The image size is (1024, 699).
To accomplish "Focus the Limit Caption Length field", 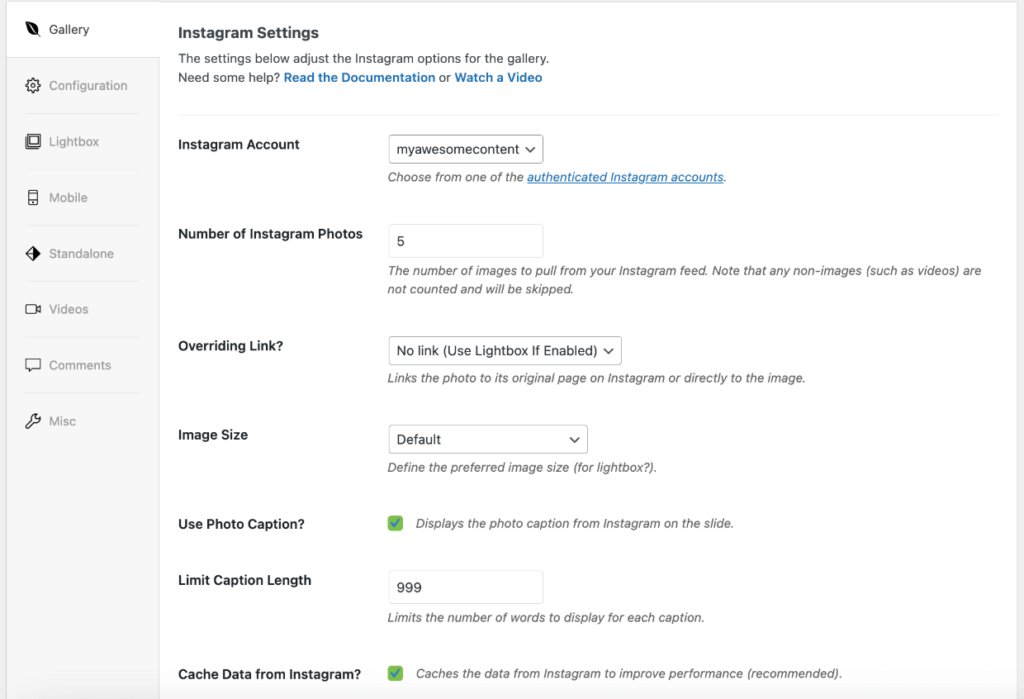I will coord(466,587).
